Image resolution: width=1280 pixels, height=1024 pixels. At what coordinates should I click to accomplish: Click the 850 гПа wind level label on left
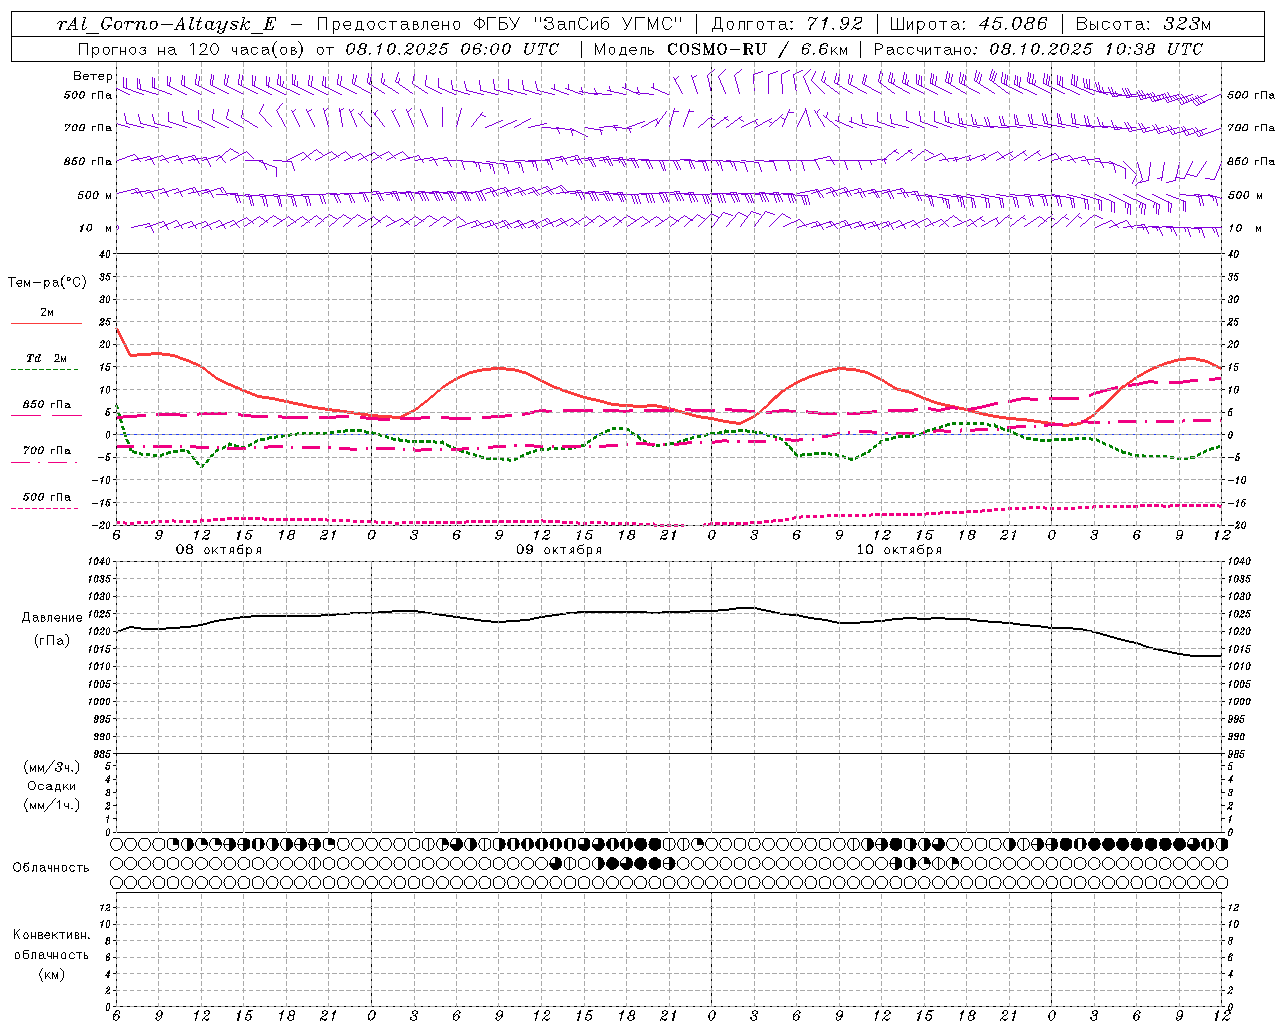[x=88, y=161]
